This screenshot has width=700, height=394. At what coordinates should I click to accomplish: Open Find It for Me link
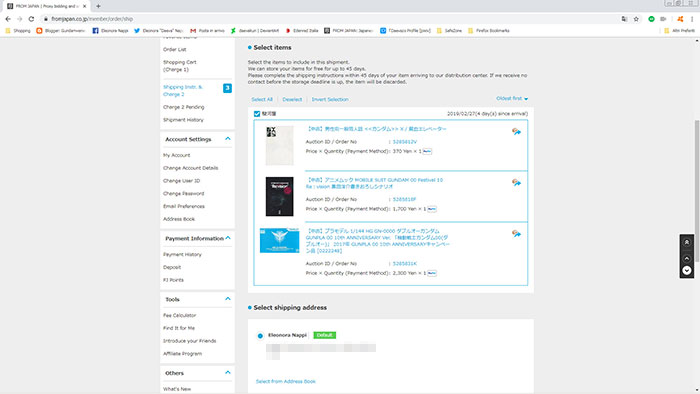click(x=179, y=328)
